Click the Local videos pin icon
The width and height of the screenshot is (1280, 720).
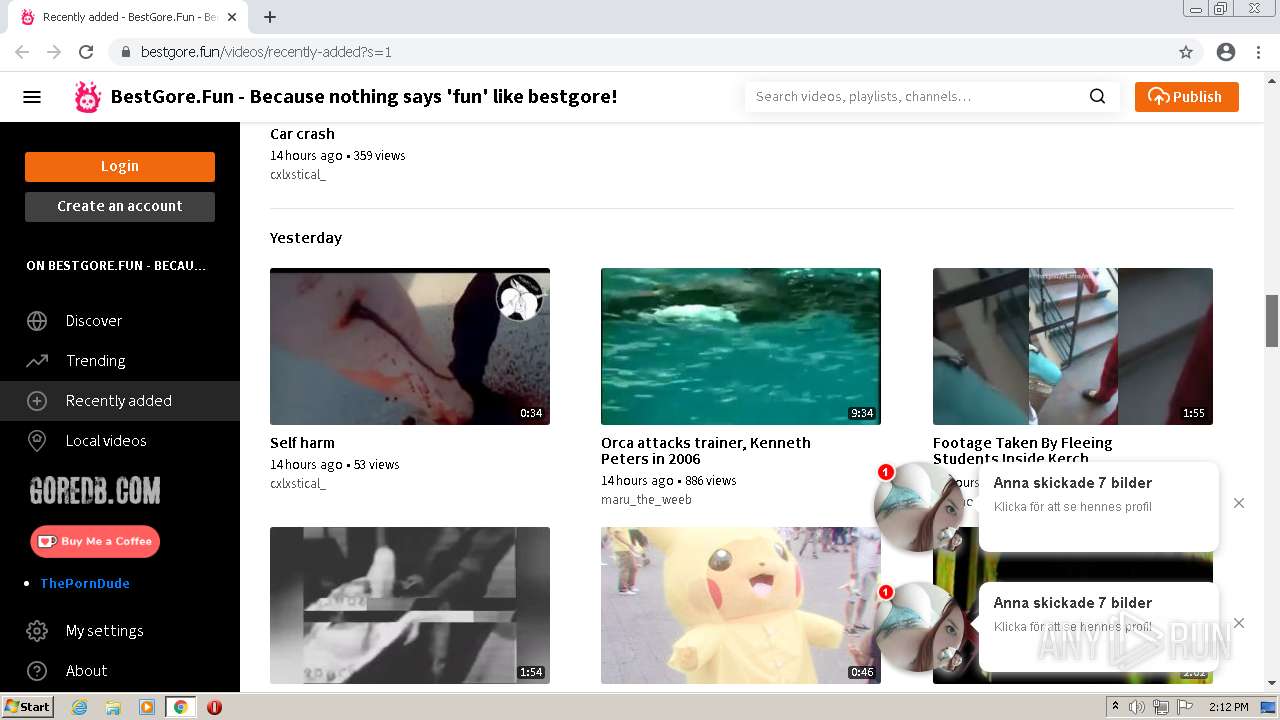[37, 441]
